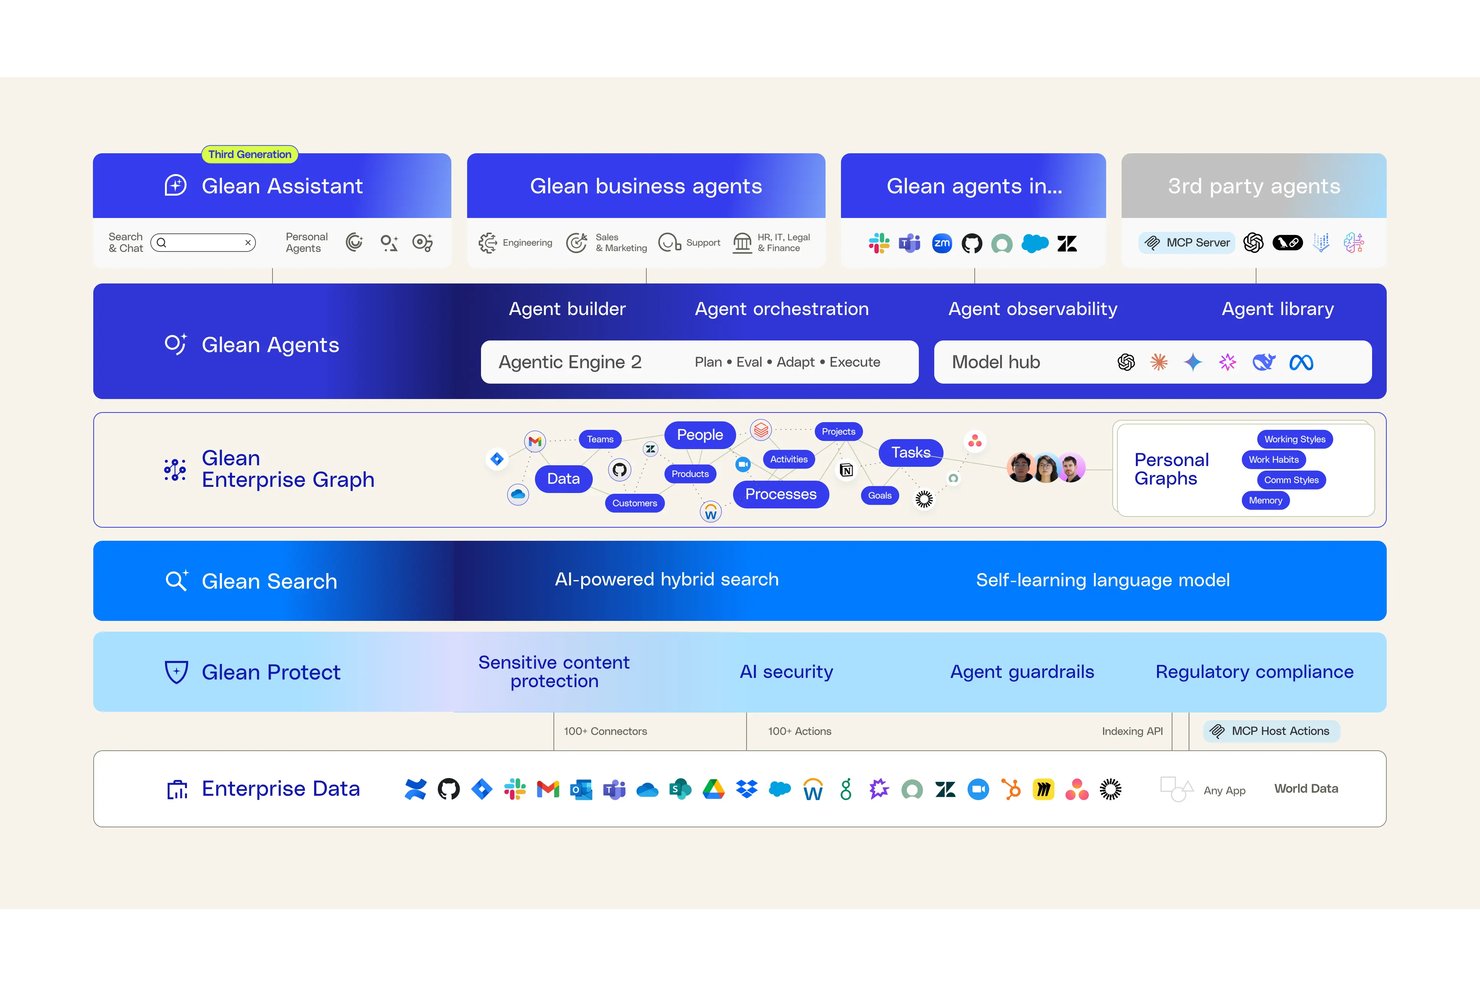Viewport: 1480px width, 987px height.
Task: Click the "Agent library" label
Action: pos(1278,309)
